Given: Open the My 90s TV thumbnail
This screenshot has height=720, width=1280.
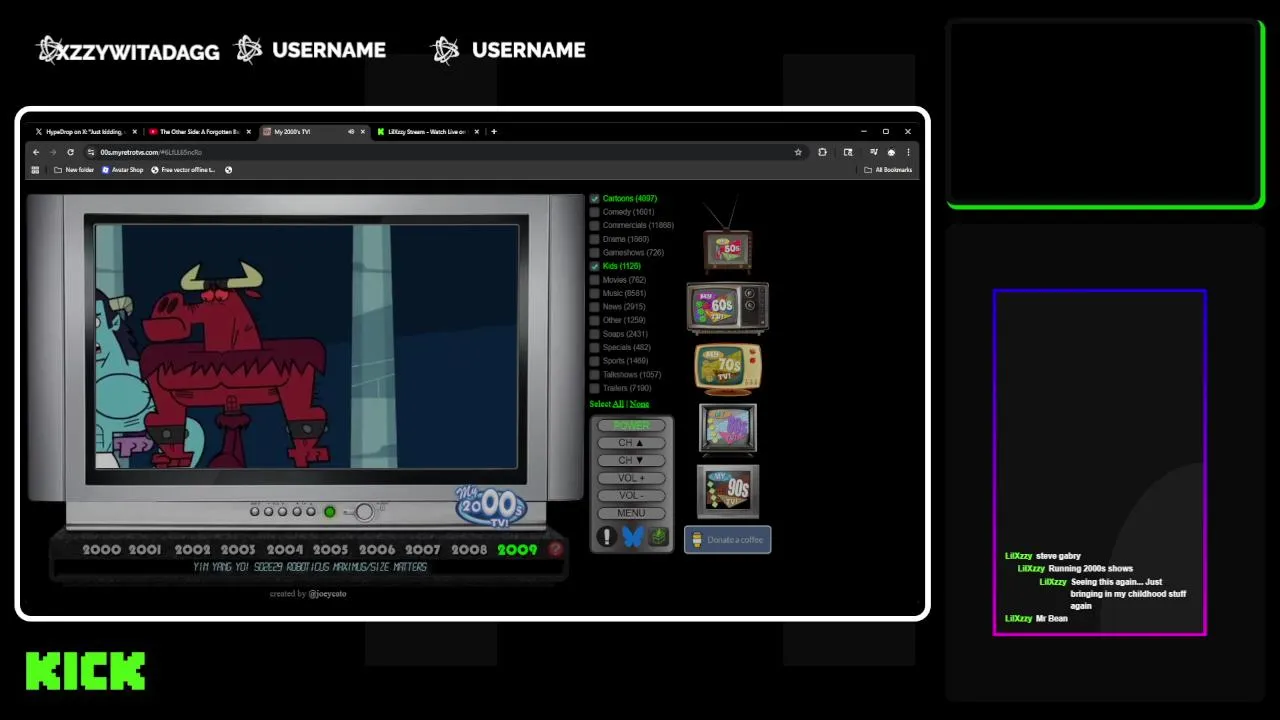Looking at the screenshot, I should 728,490.
